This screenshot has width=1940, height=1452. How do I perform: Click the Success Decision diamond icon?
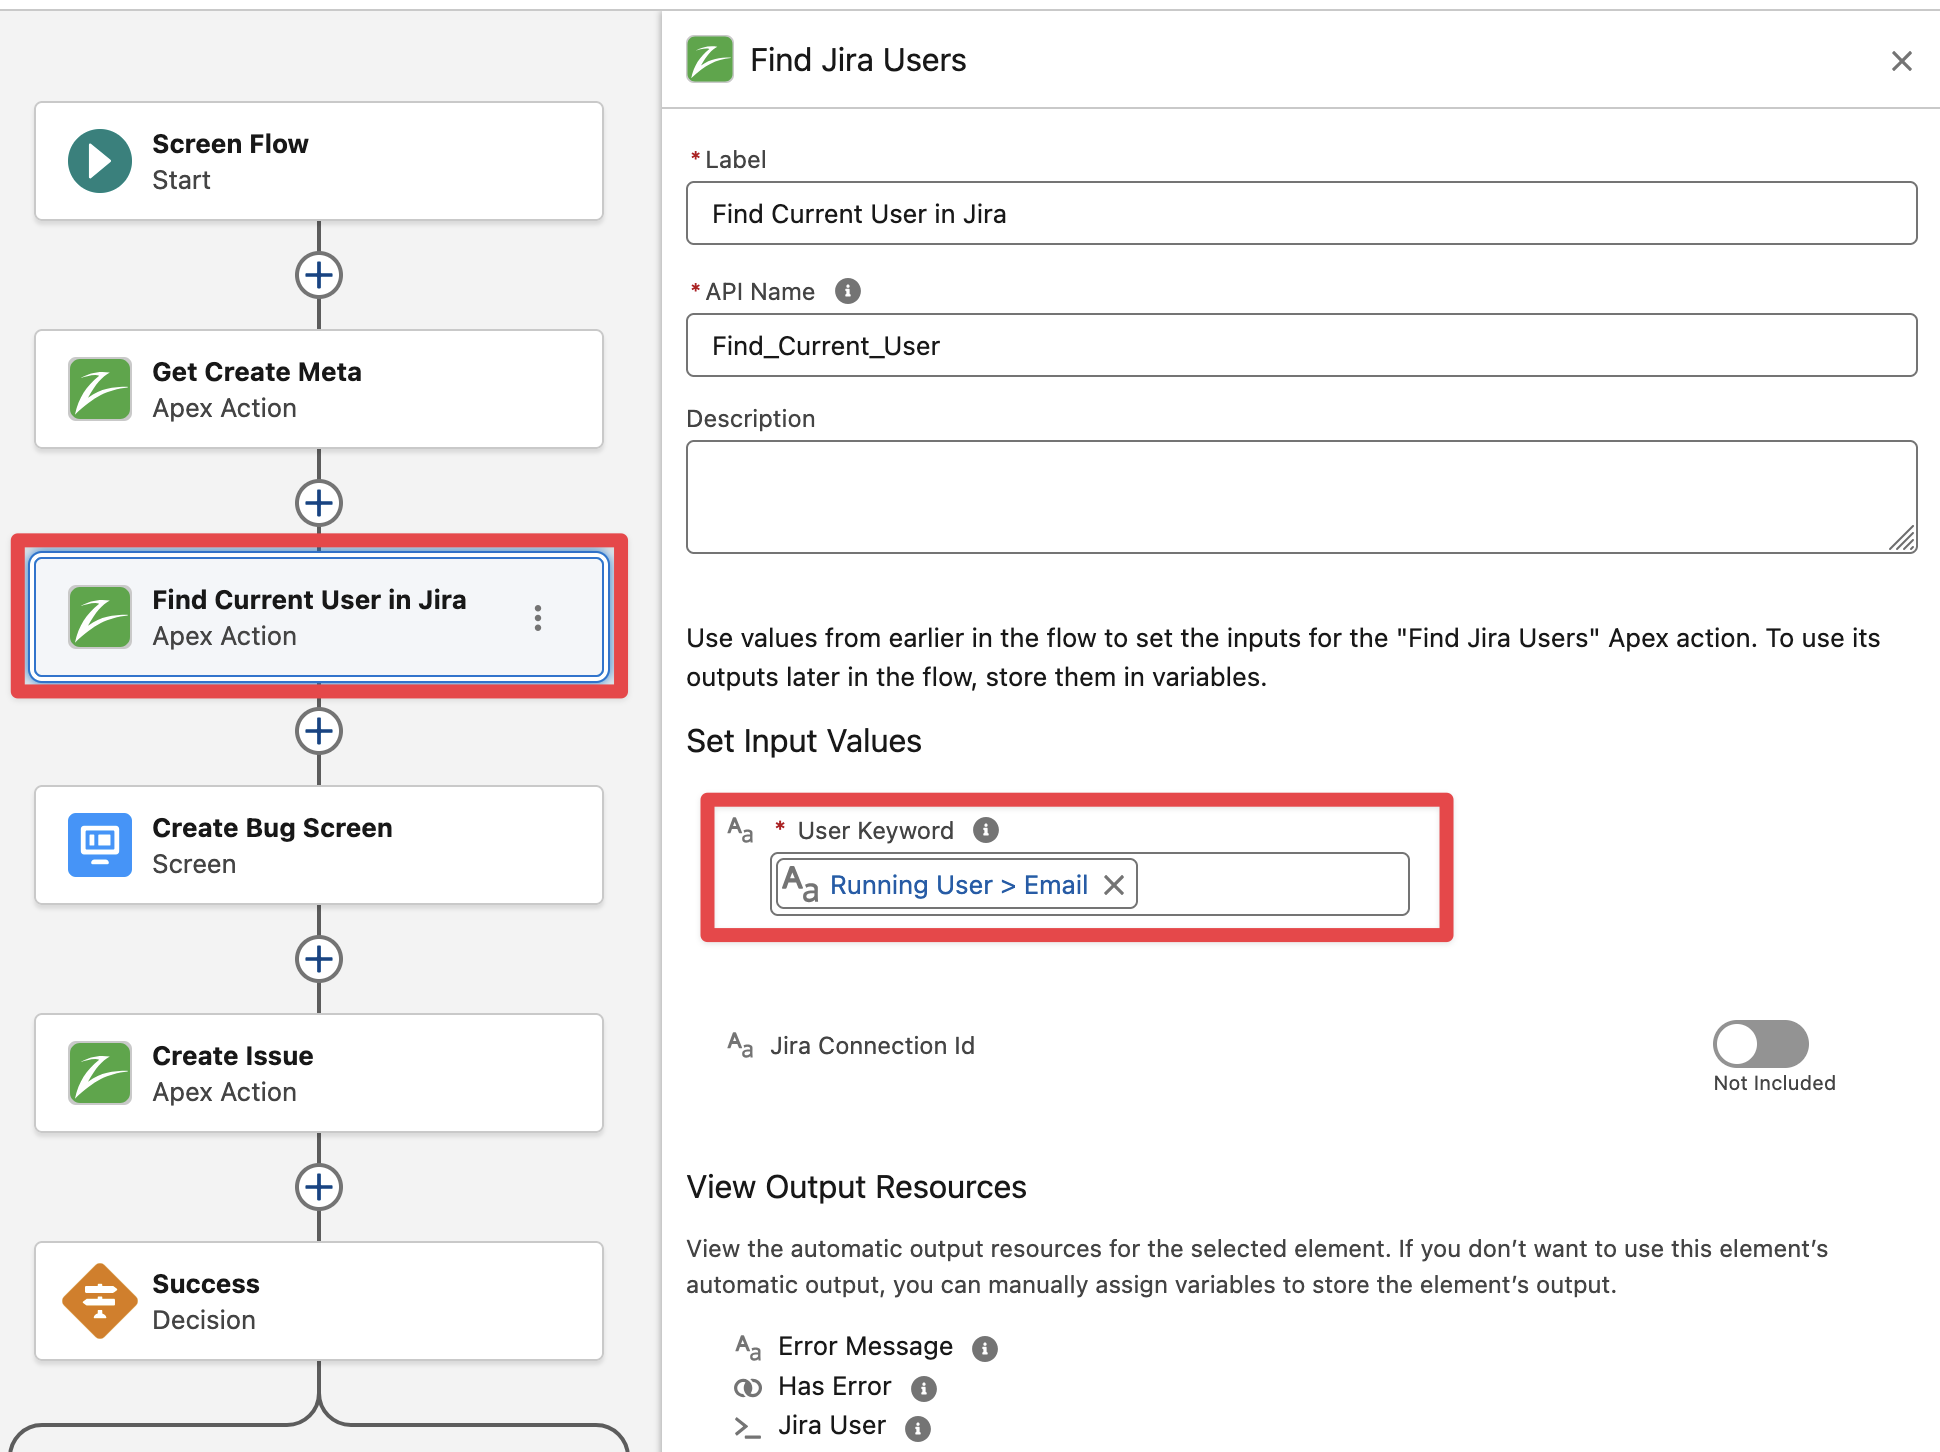pos(99,1301)
